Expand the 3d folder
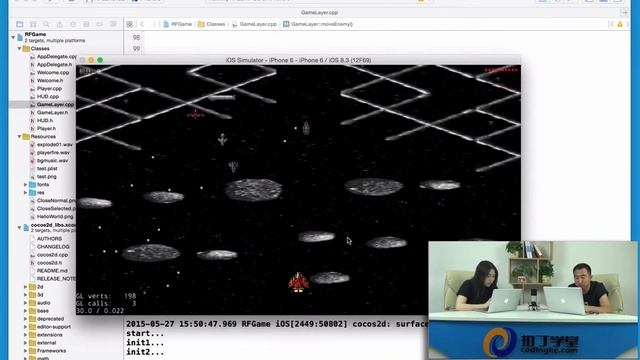Screen dimensions: 640x360 pyautogui.click(x=26, y=295)
